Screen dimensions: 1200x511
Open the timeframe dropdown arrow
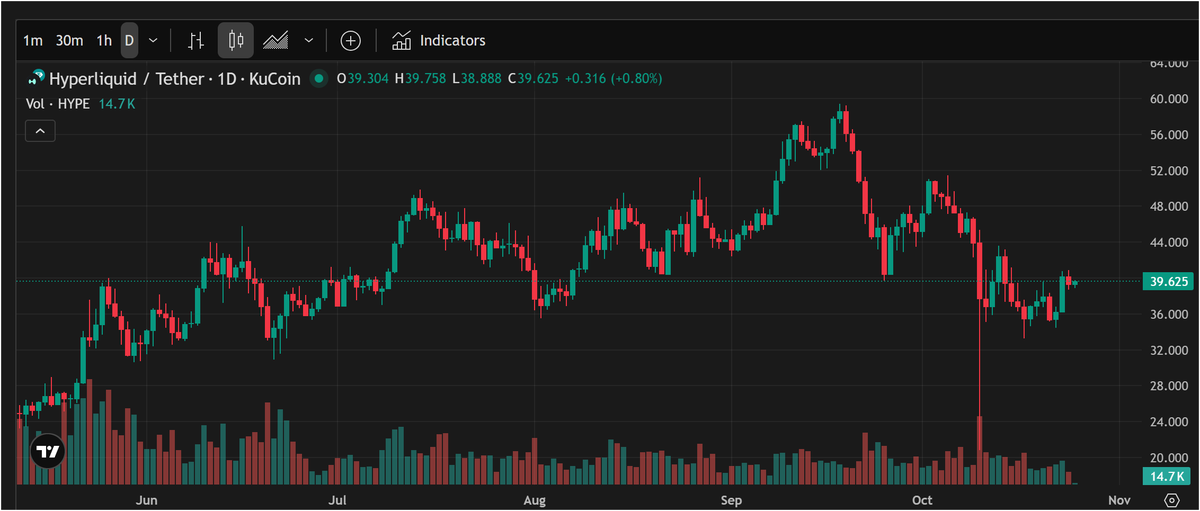click(x=153, y=41)
